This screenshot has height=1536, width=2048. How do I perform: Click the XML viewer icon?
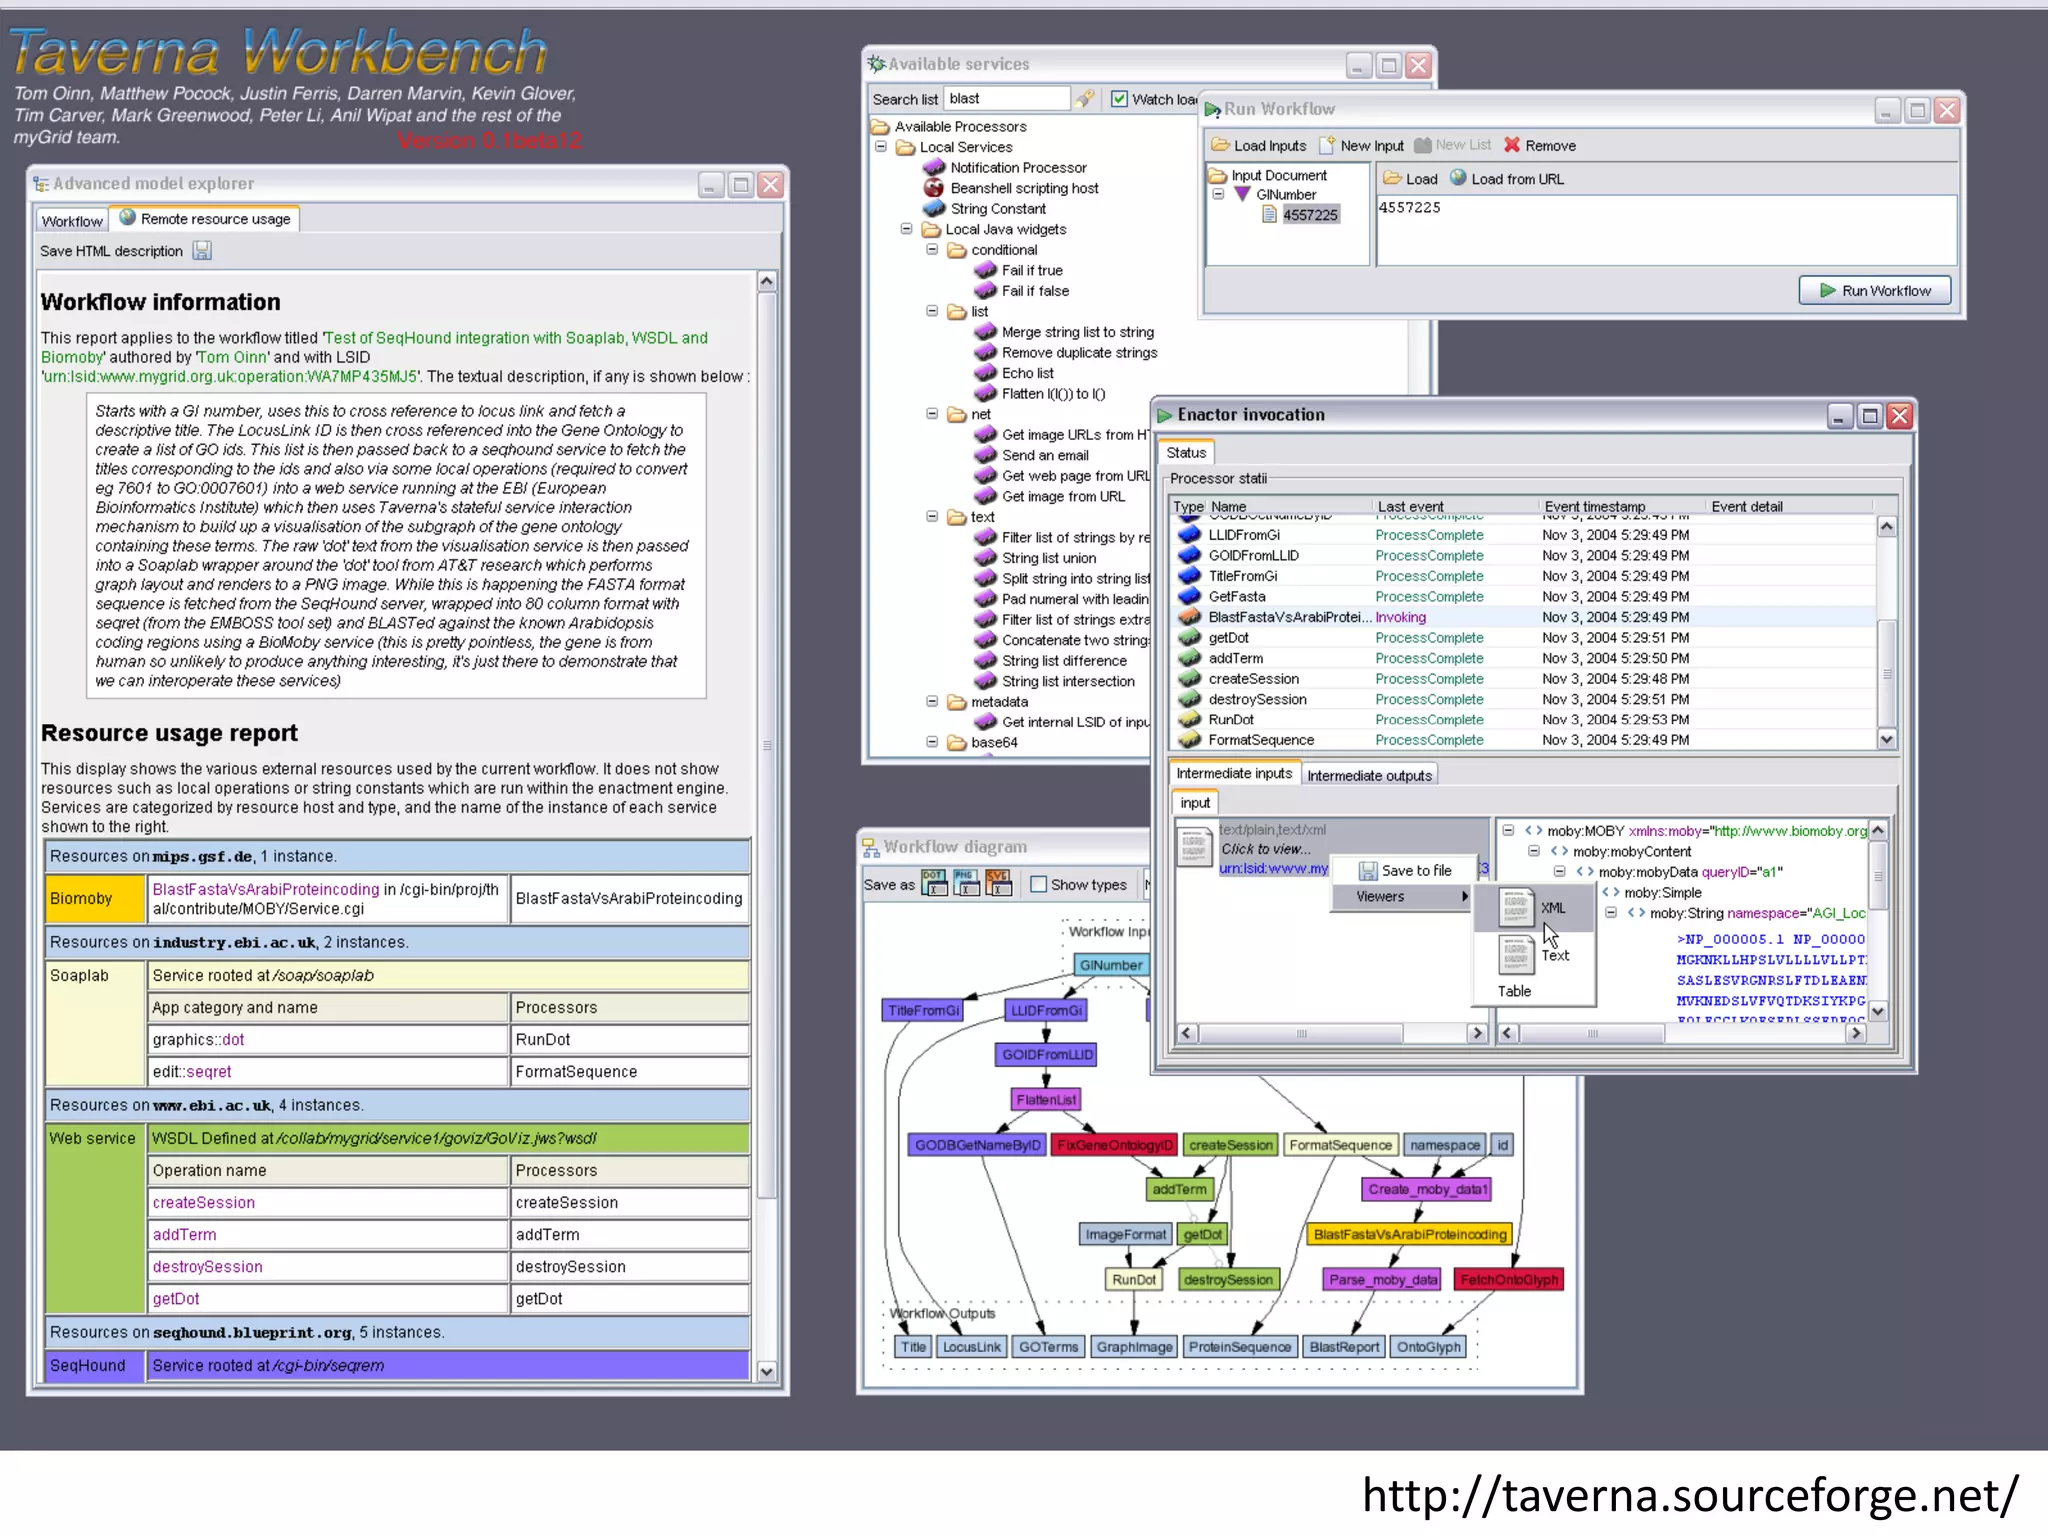tap(1516, 908)
